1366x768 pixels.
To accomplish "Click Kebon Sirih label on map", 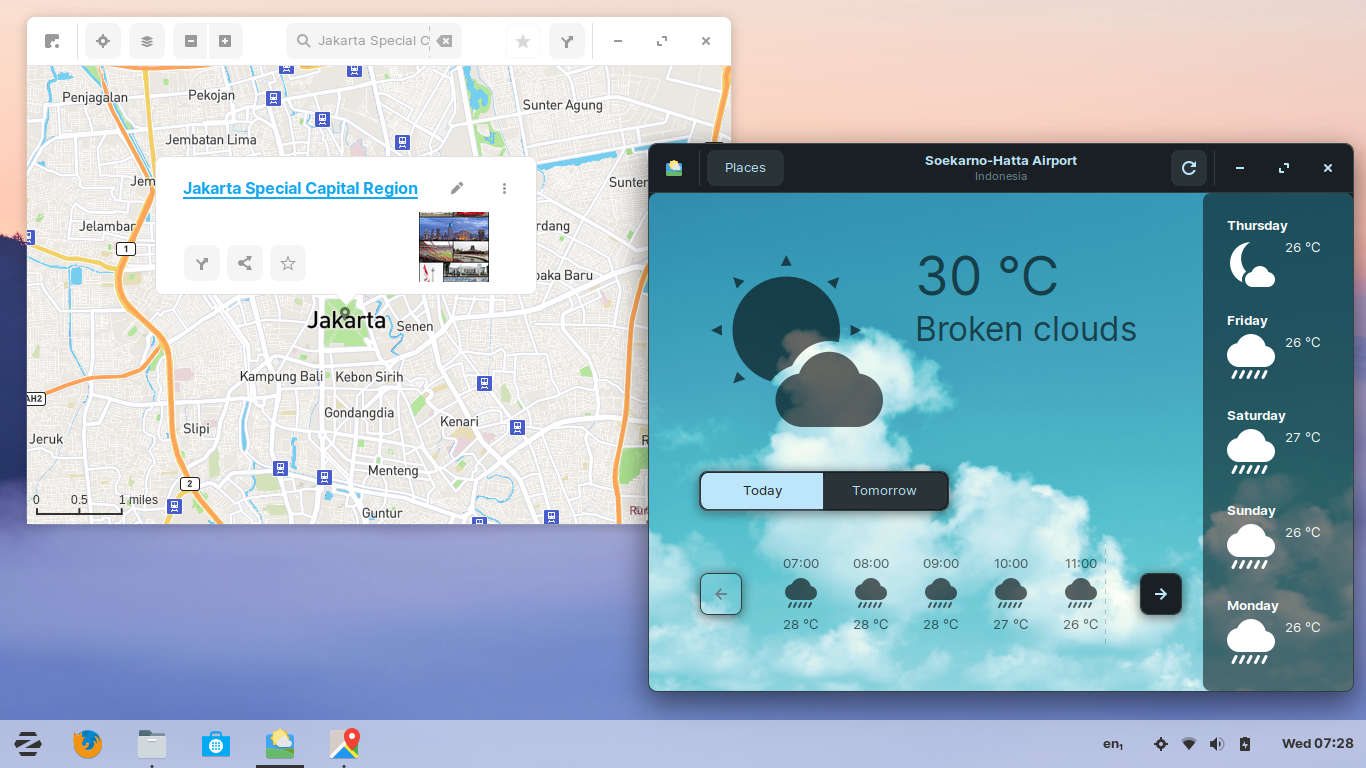I will 369,377.
